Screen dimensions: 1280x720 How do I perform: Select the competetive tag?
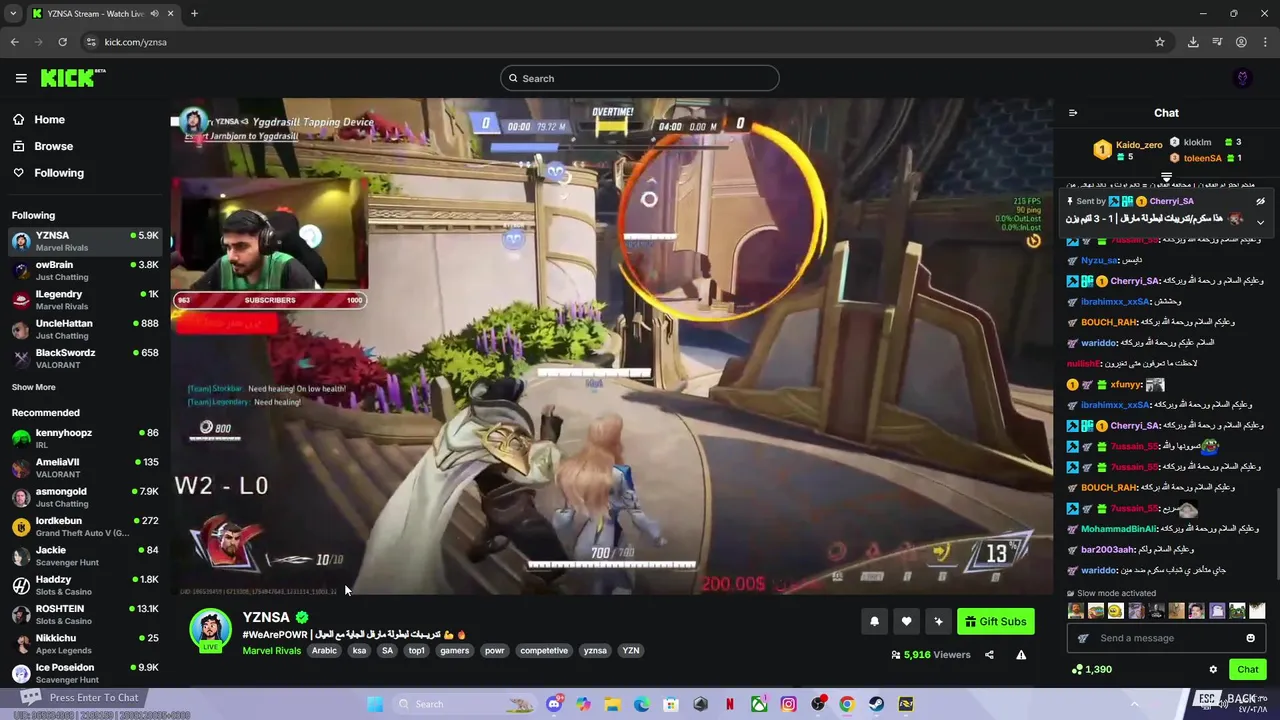pos(544,651)
